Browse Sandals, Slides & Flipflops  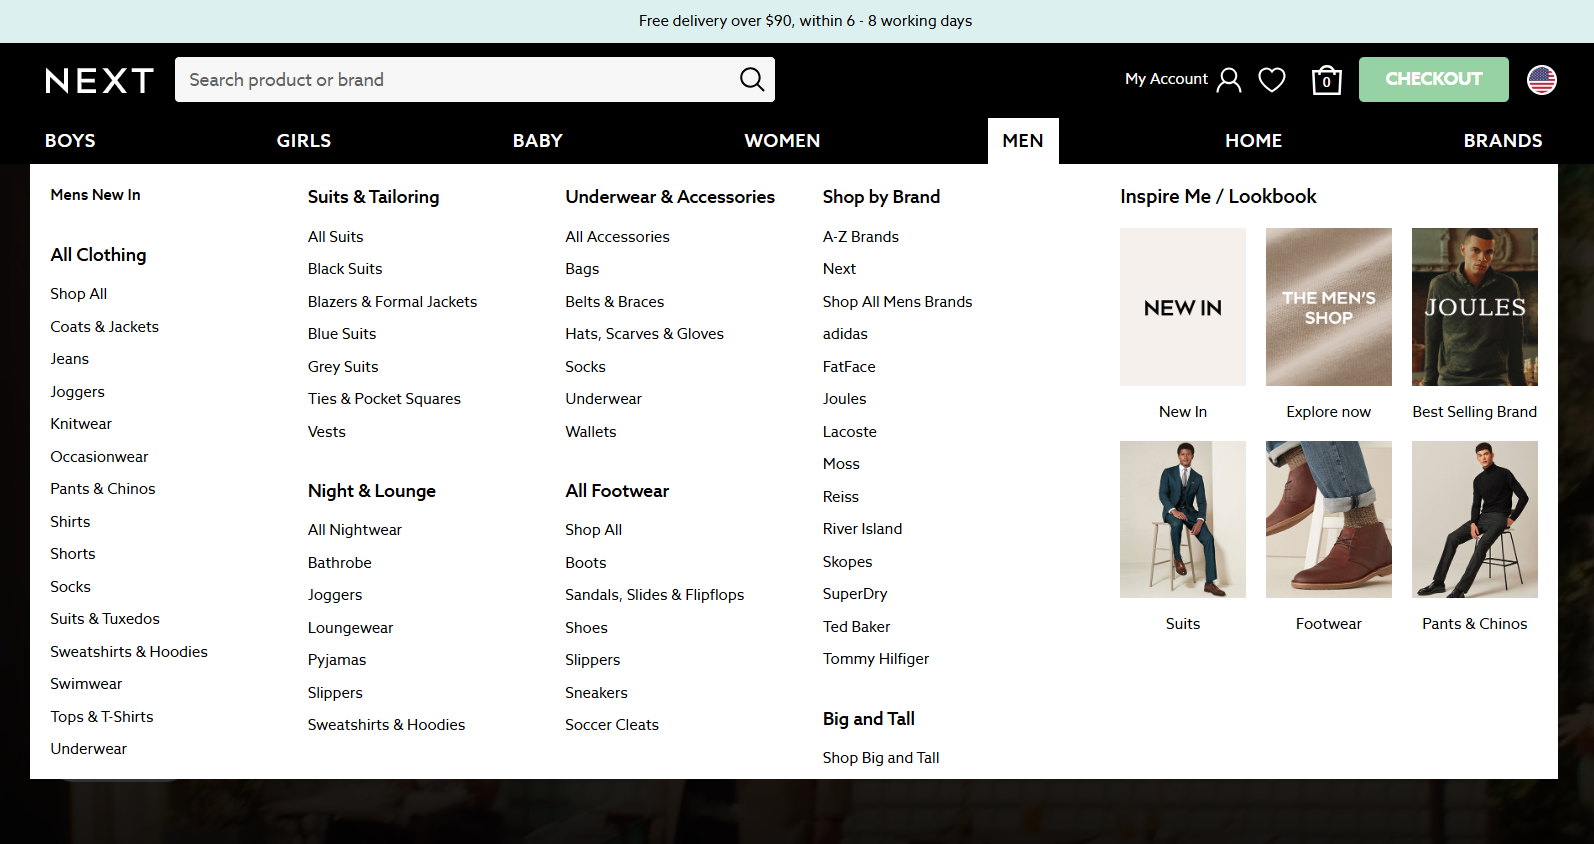point(654,595)
